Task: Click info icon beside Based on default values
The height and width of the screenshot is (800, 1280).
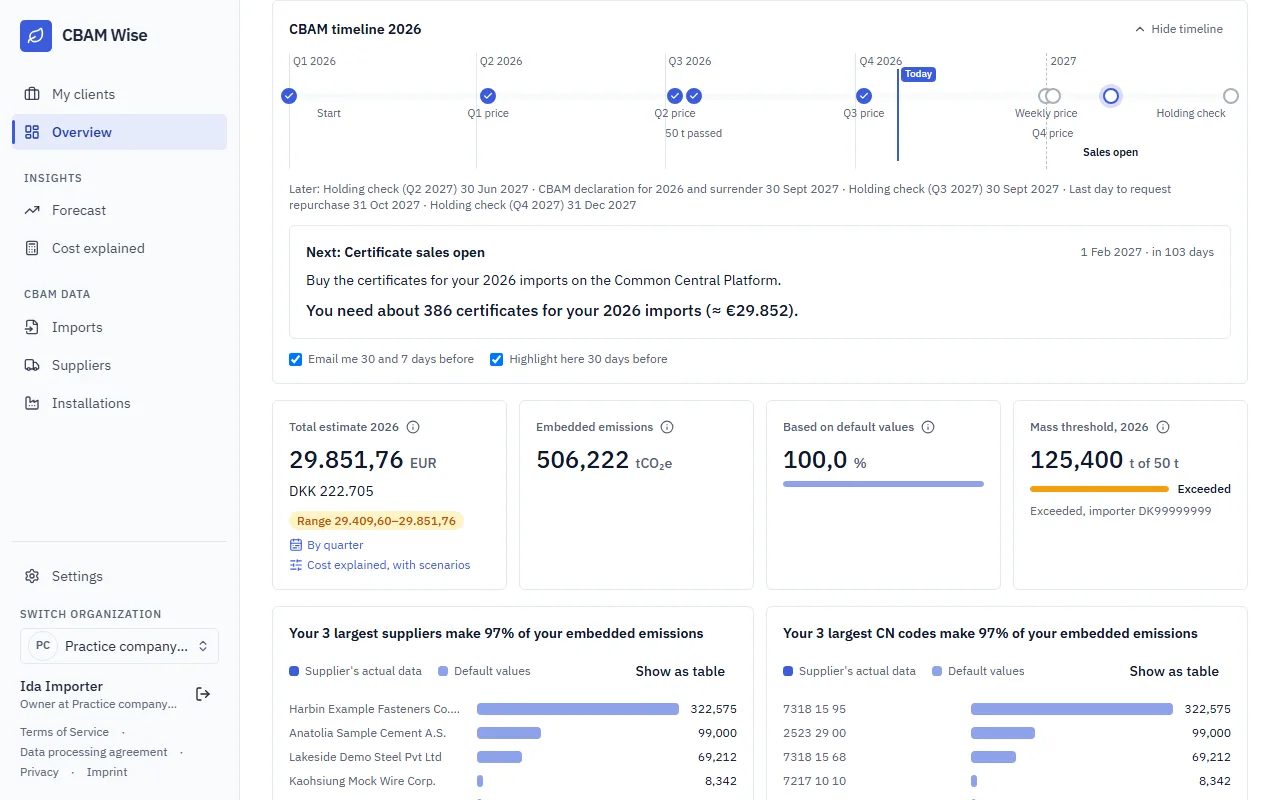Action: tap(928, 427)
